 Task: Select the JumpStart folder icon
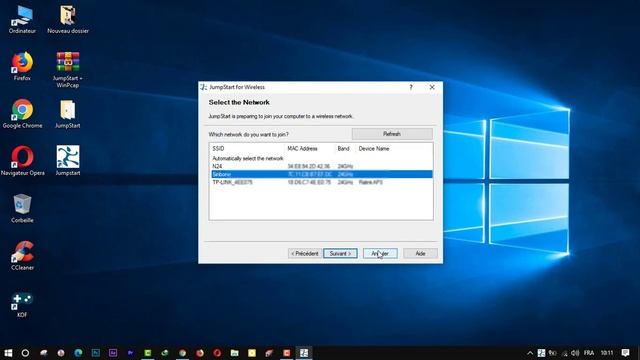pos(68,113)
